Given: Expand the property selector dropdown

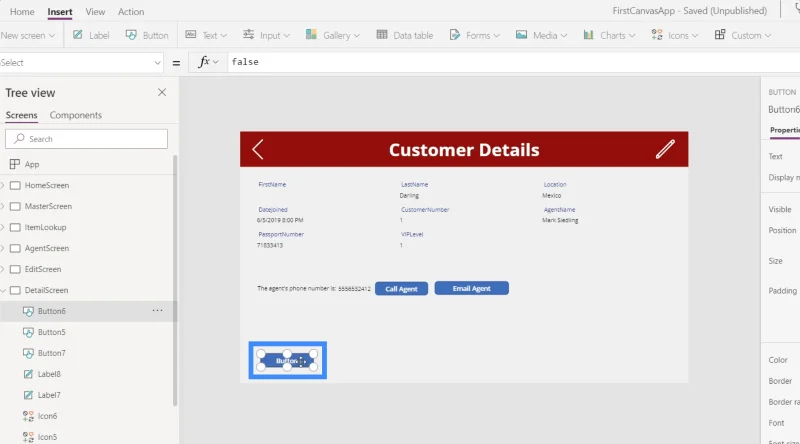Looking at the screenshot, I should [x=157, y=63].
